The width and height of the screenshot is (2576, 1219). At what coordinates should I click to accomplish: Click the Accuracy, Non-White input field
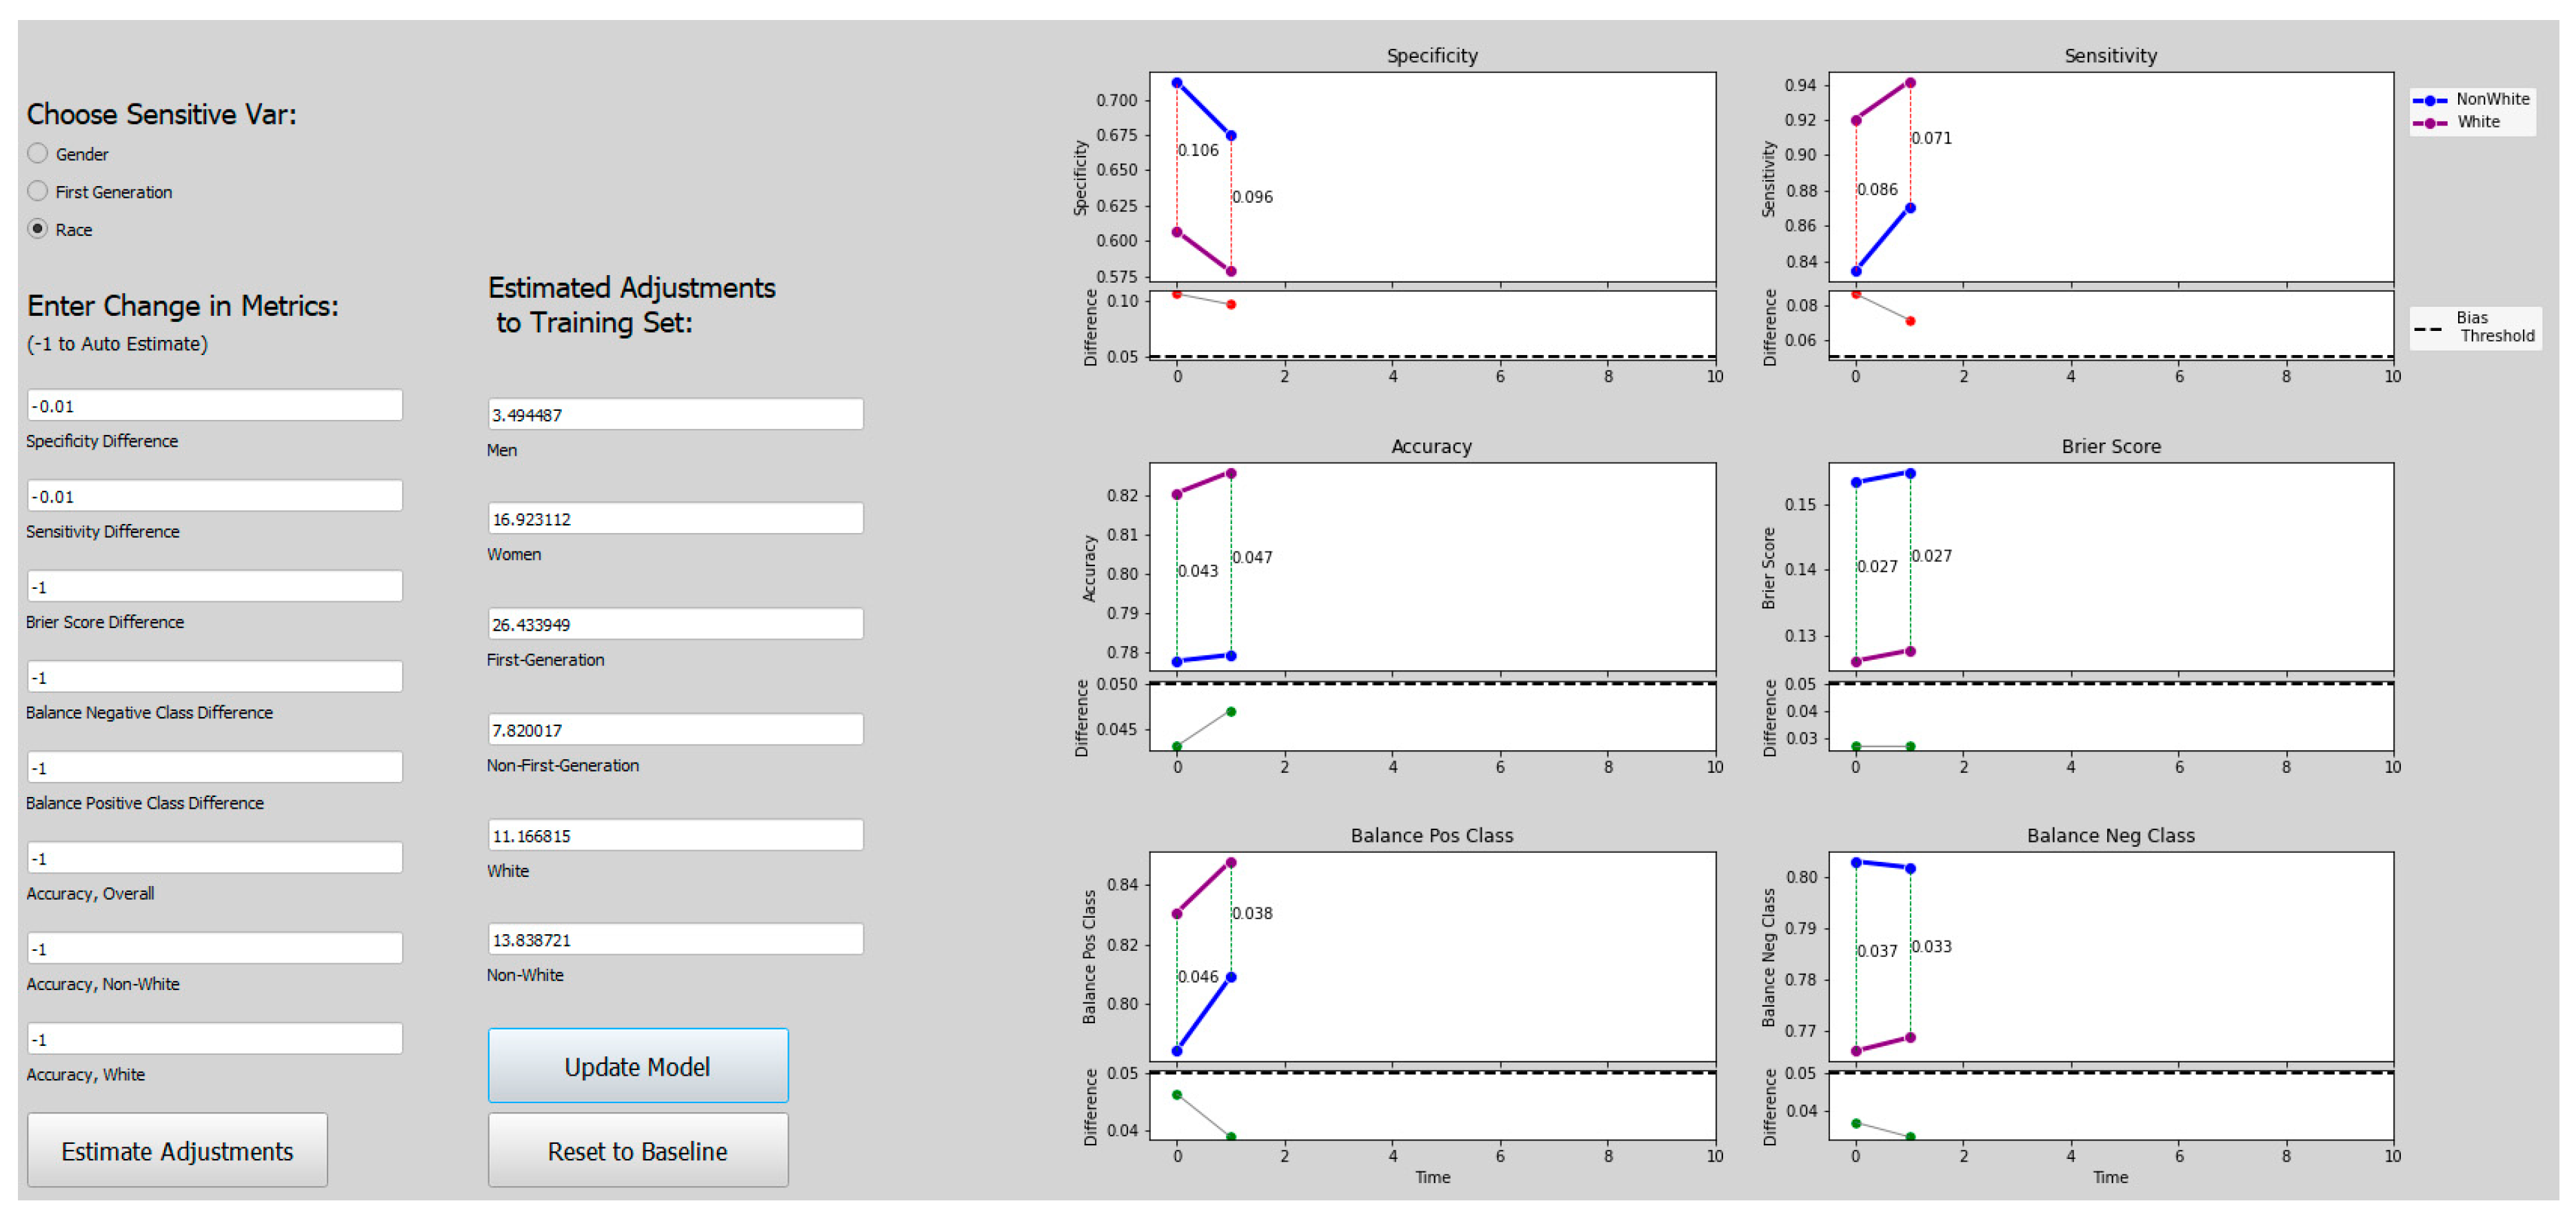[x=214, y=948]
